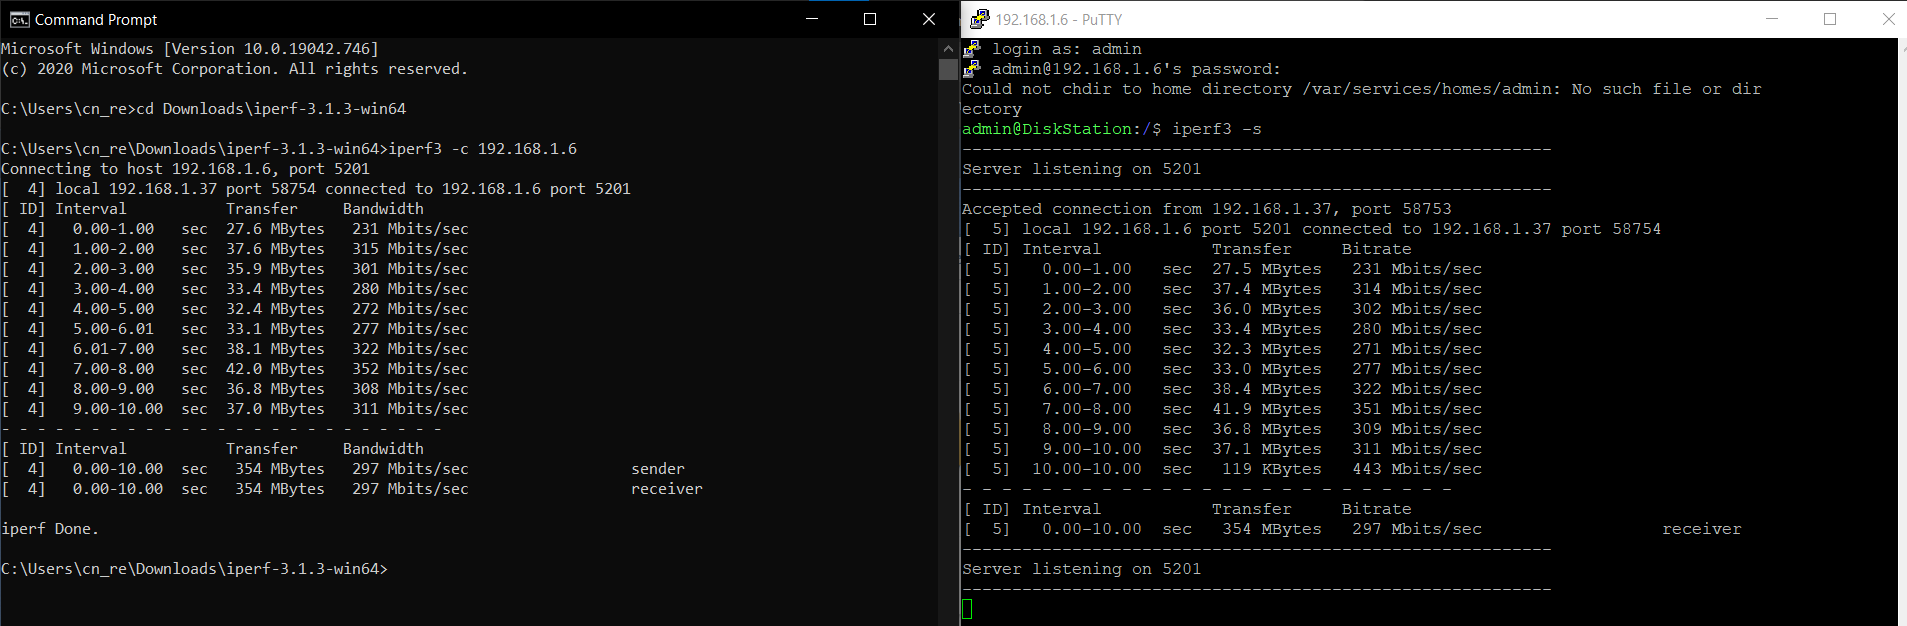Image resolution: width=1907 pixels, height=626 pixels.
Task: Click the 'receiver' label in PuTTY
Action: pyautogui.click(x=1702, y=529)
